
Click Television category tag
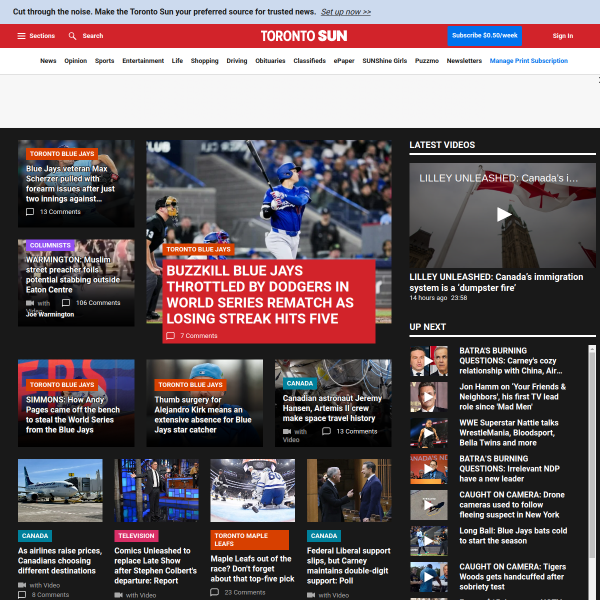pyautogui.click(x=136, y=536)
